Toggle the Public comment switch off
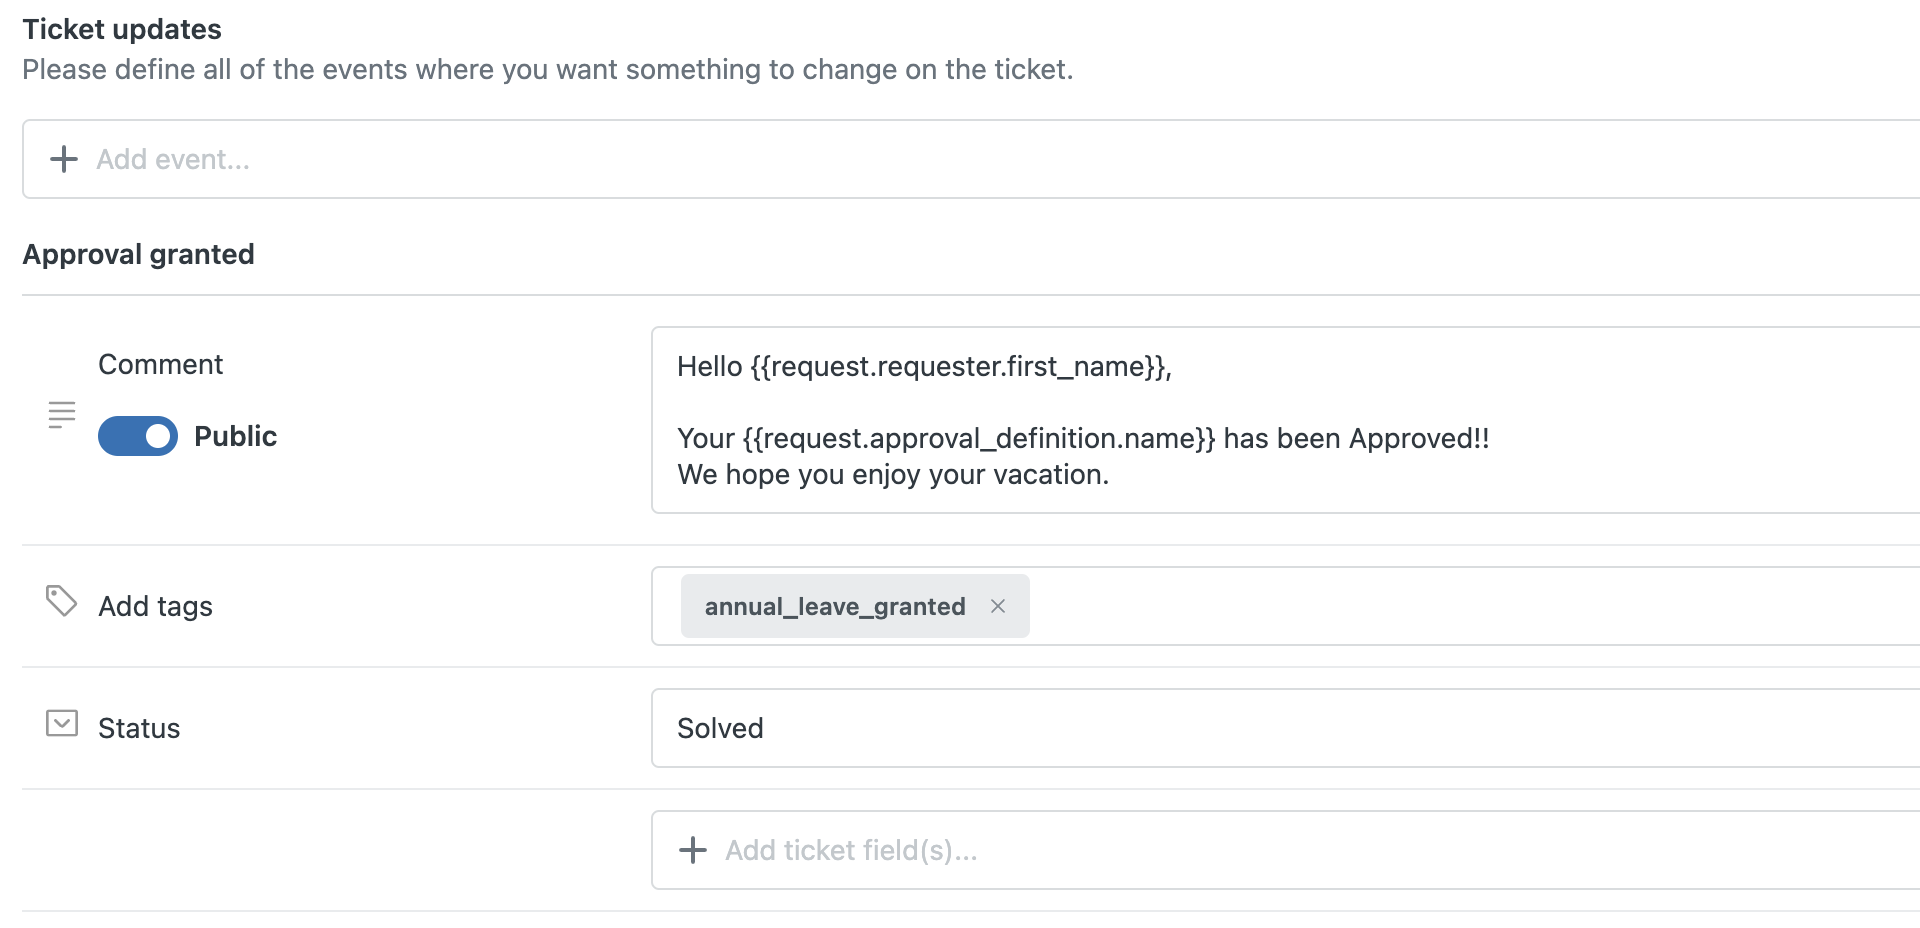The height and width of the screenshot is (928, 1920). click(138, 436)
